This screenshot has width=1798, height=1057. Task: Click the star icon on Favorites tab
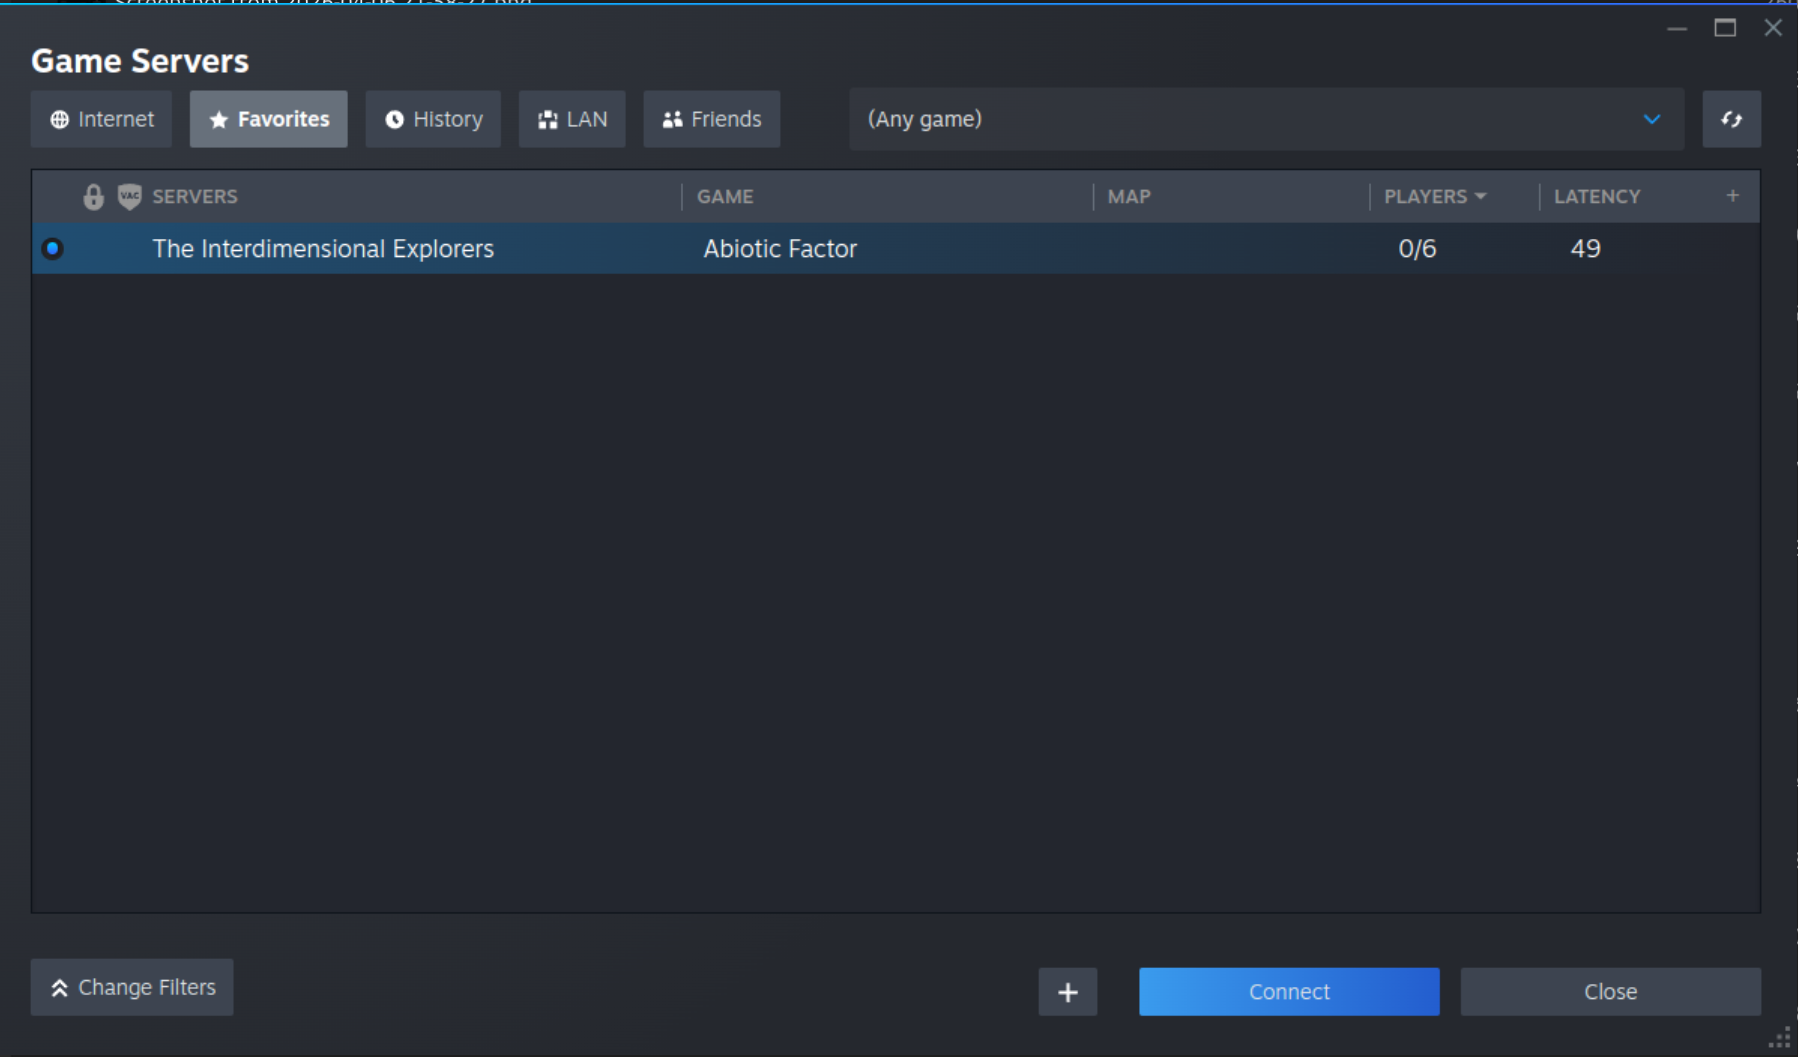(x=218, y=119)
